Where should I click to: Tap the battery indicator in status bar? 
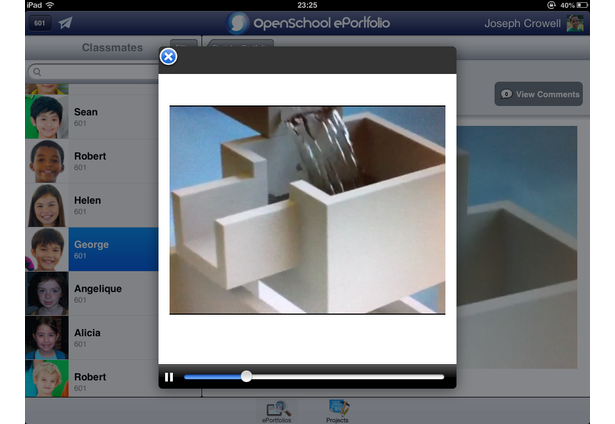point(582,5)
